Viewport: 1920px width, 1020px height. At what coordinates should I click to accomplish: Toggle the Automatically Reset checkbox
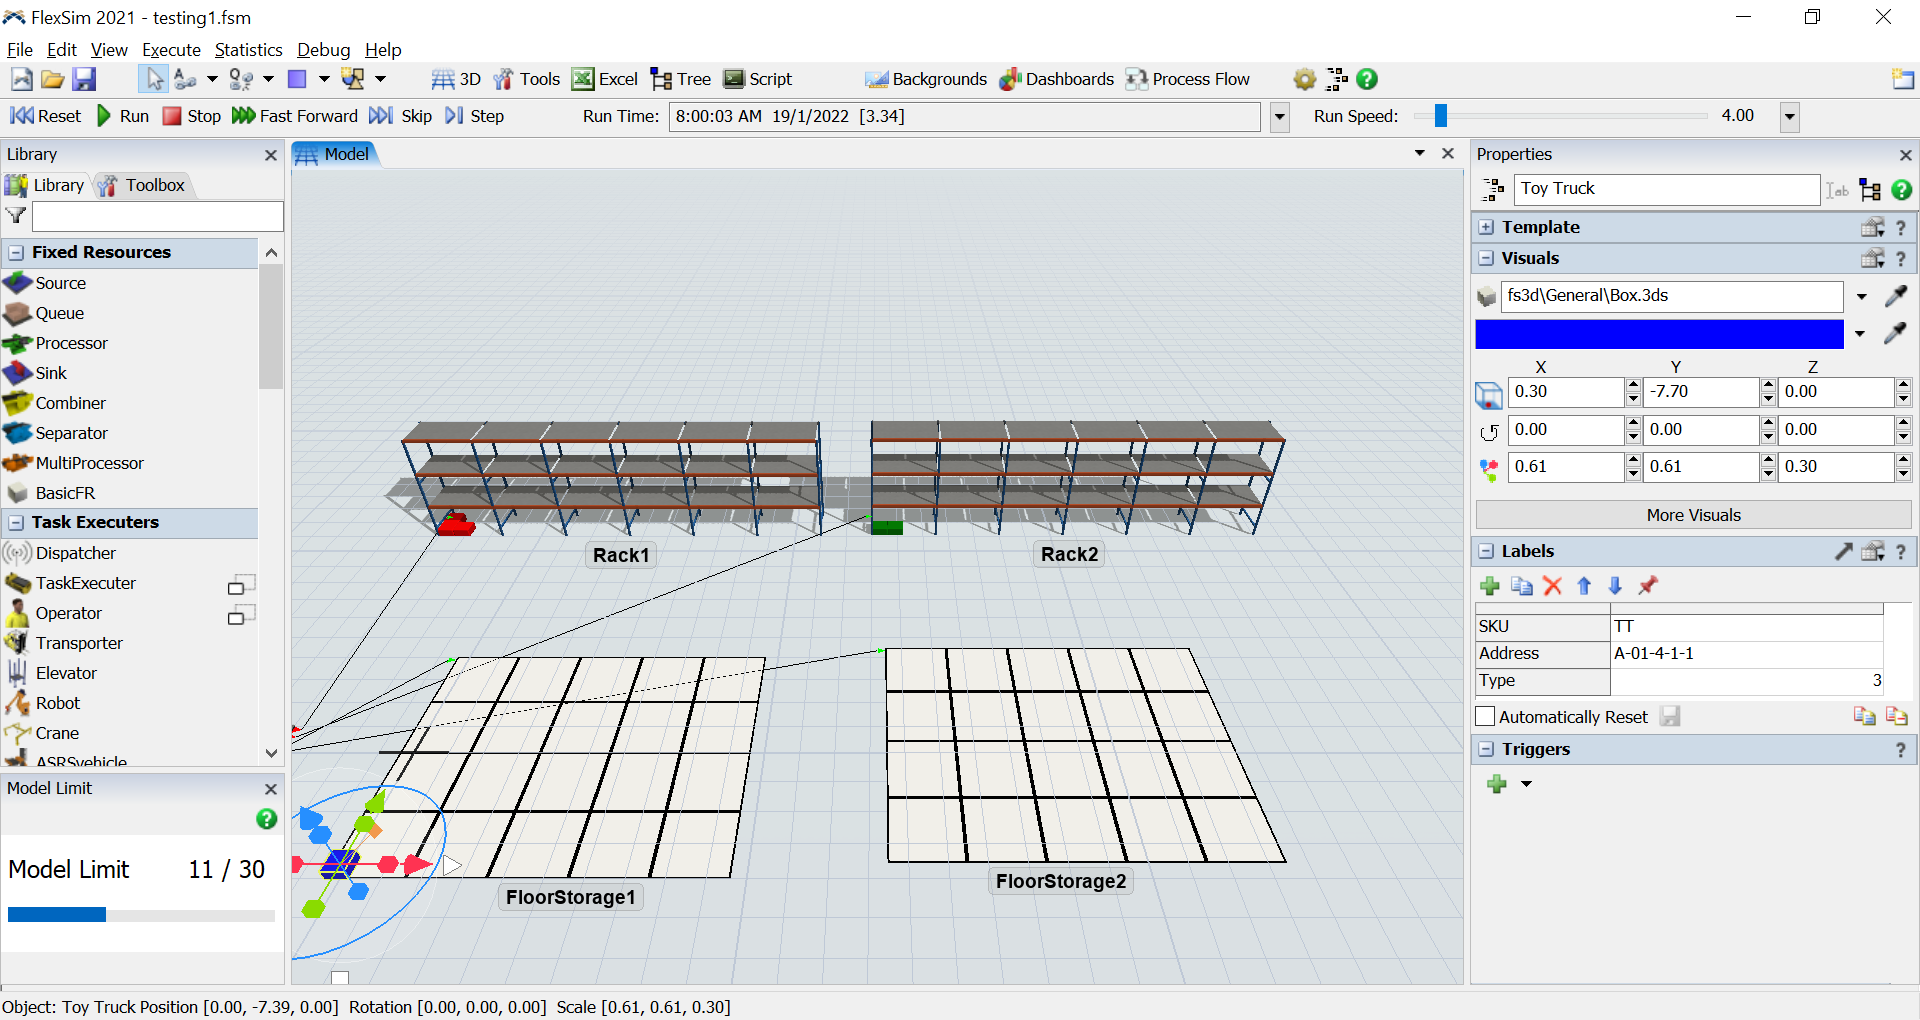[1486, 717]
